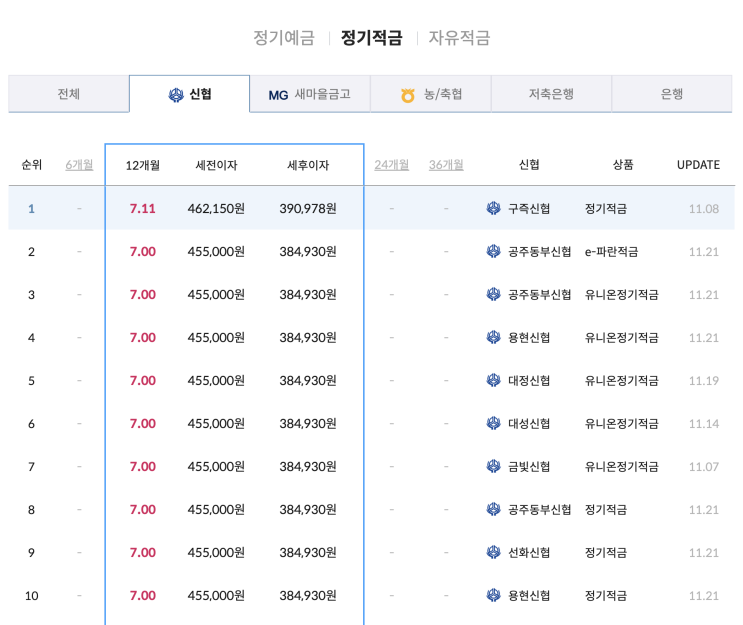Select 공주동부신협 in rank 8 row

(539, 510)
